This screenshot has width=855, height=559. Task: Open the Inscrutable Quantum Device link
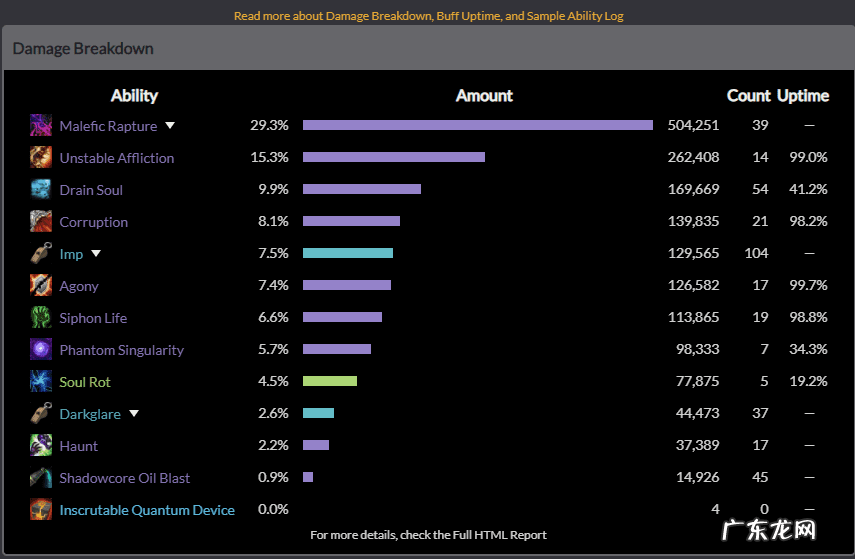(x=147, y=510)
